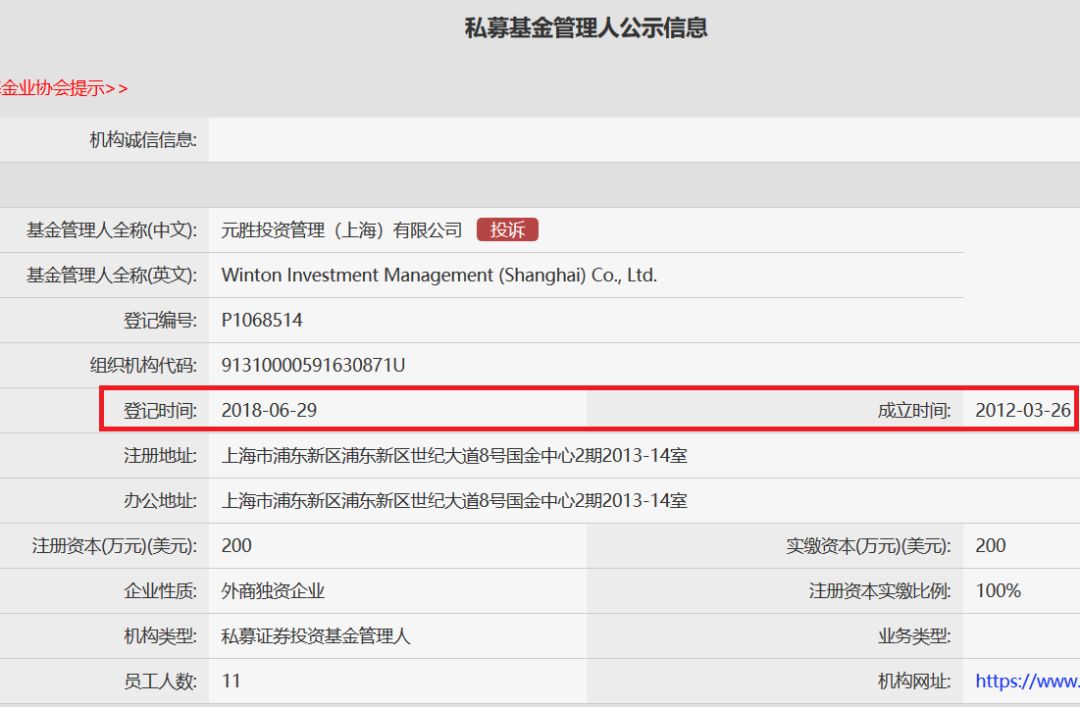Click the 实缴资本(万元)(美元) label
Screen dimensions: 1080x707
[x=869, y=546]
